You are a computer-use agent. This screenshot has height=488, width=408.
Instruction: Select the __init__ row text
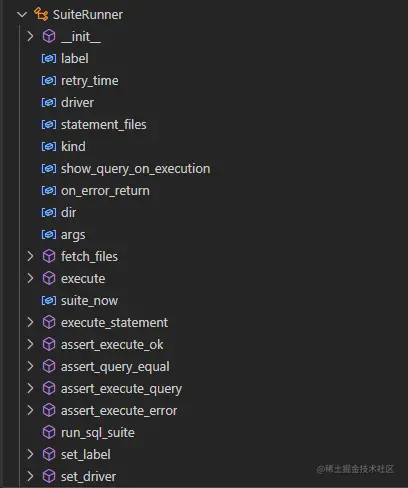pos(81,37)
